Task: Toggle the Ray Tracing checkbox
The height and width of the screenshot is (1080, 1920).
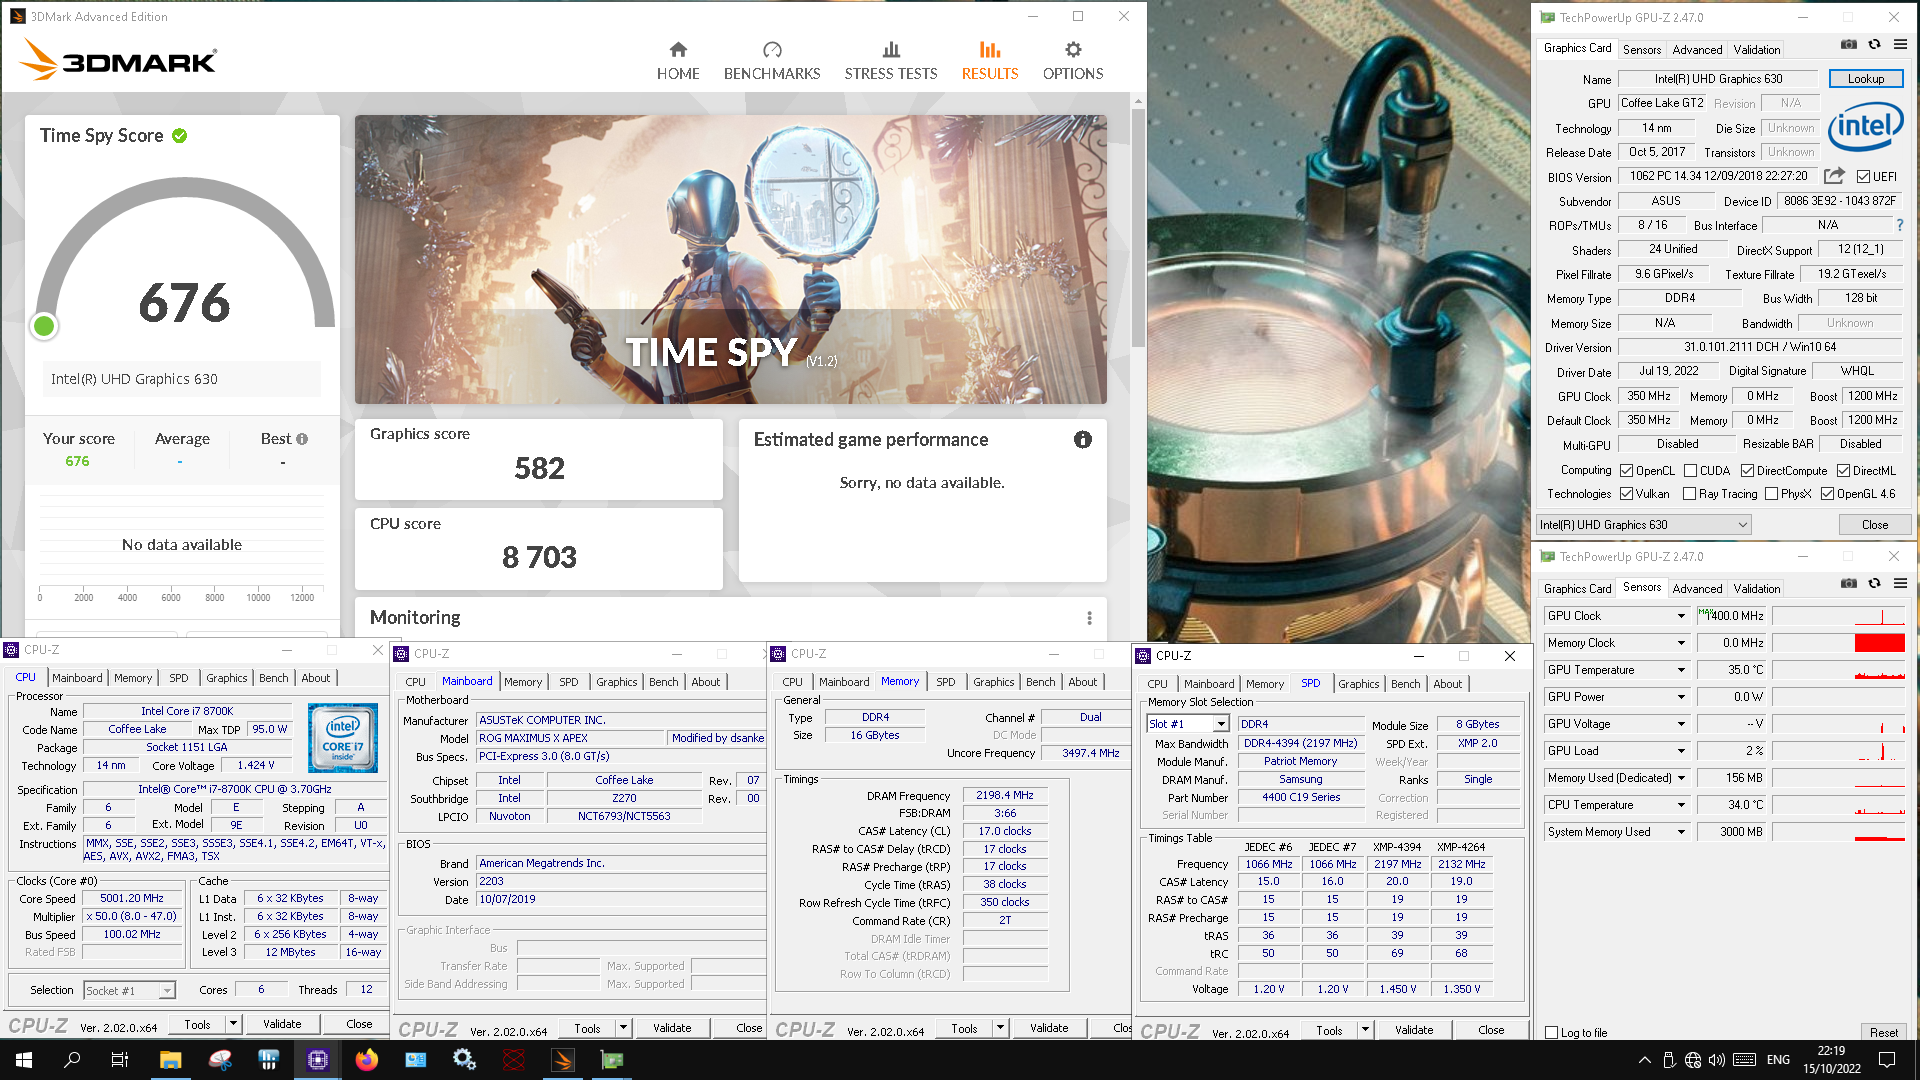Action: [x=1689, y=494]
